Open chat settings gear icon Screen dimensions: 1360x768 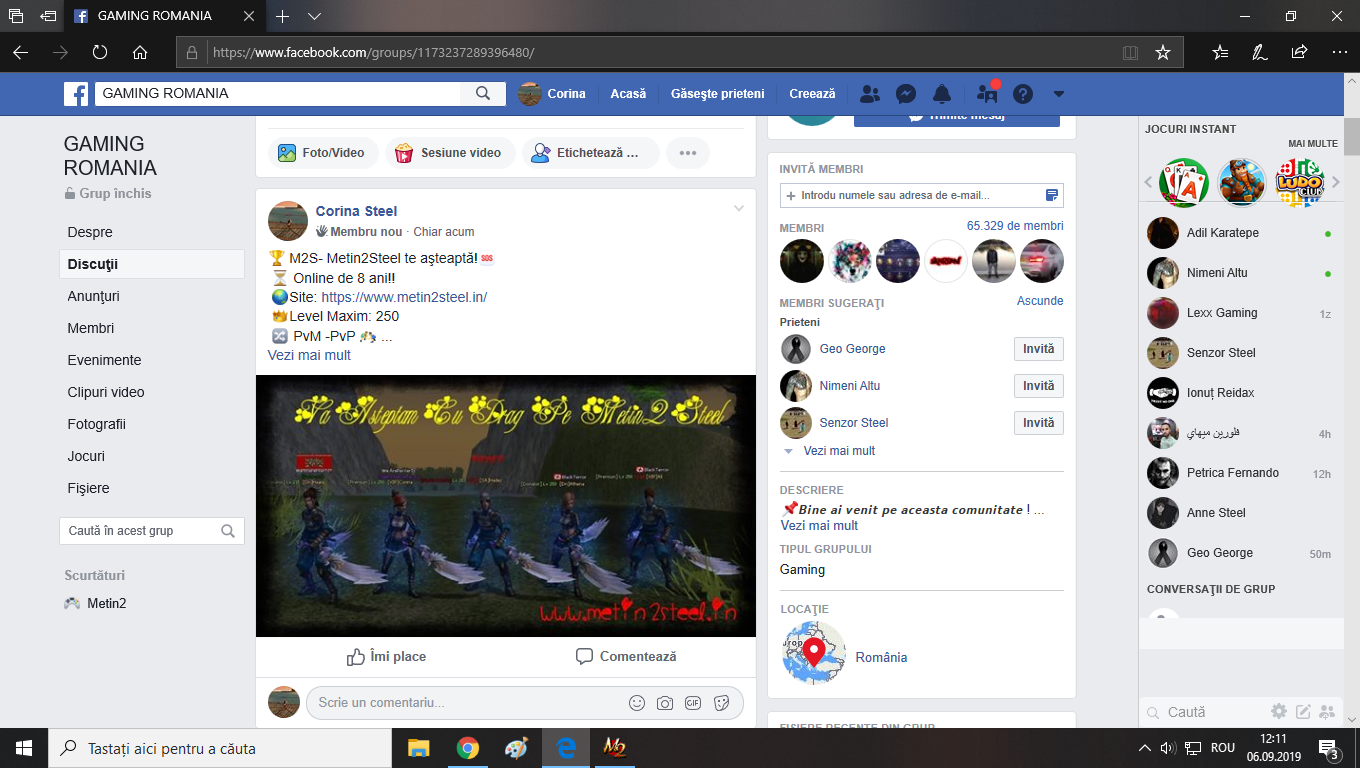[x=1279, y=712]
